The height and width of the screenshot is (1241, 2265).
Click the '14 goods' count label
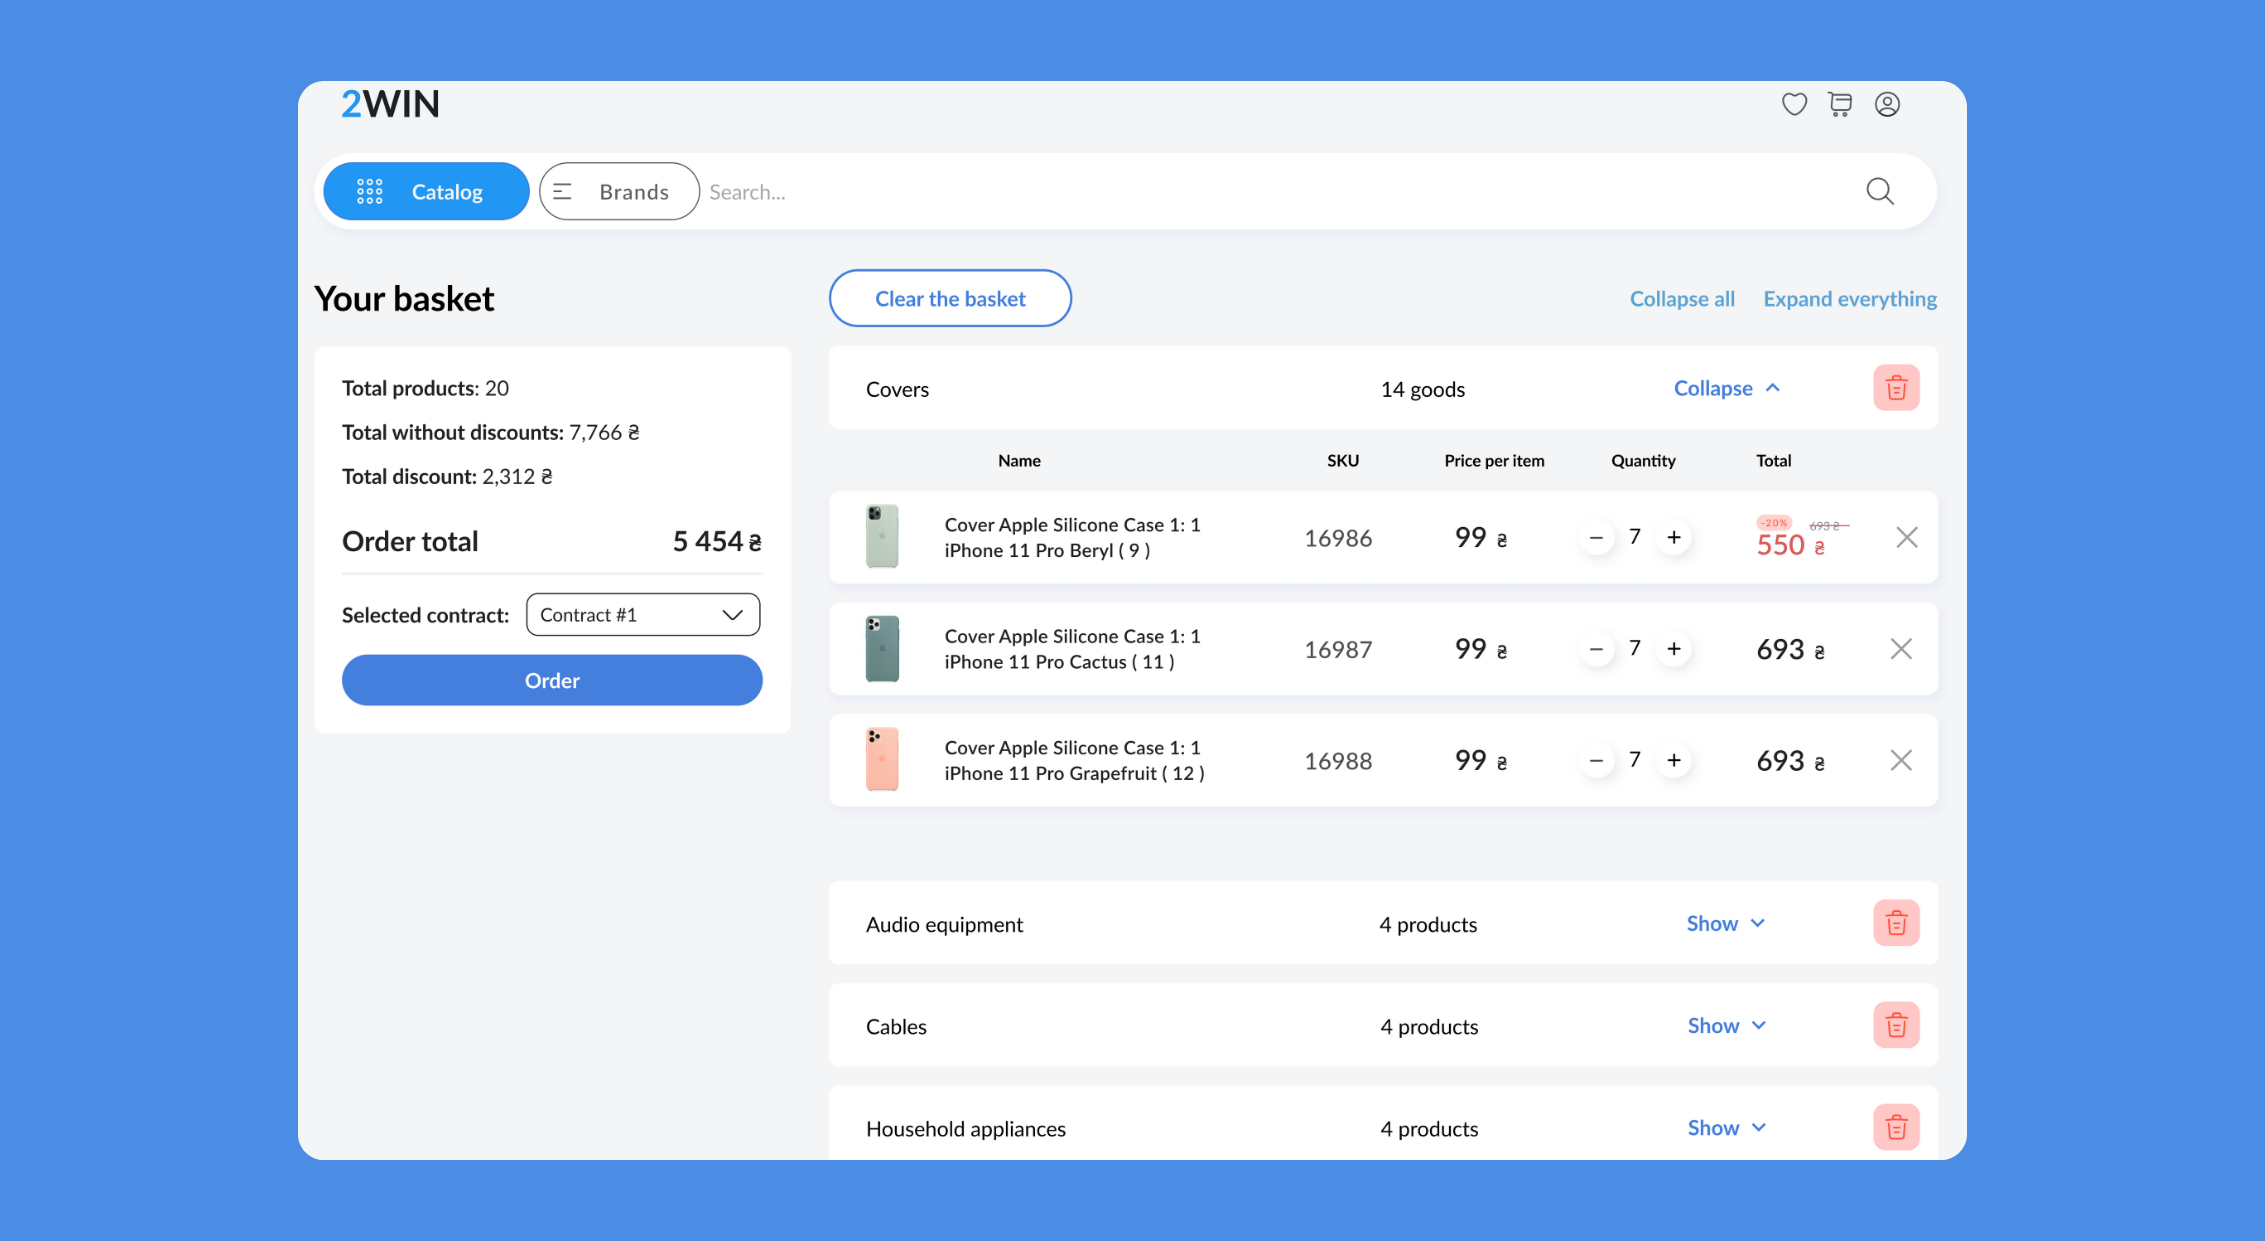click(1422, 389)
